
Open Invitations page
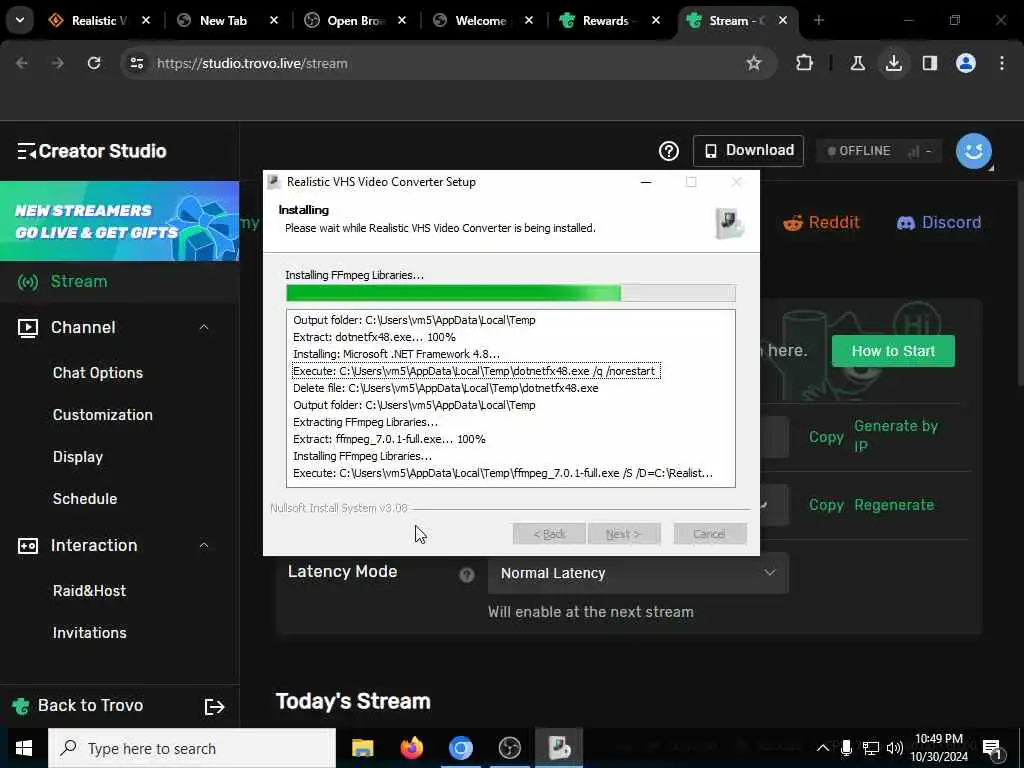pyautogui.click(x=89, y=633)
